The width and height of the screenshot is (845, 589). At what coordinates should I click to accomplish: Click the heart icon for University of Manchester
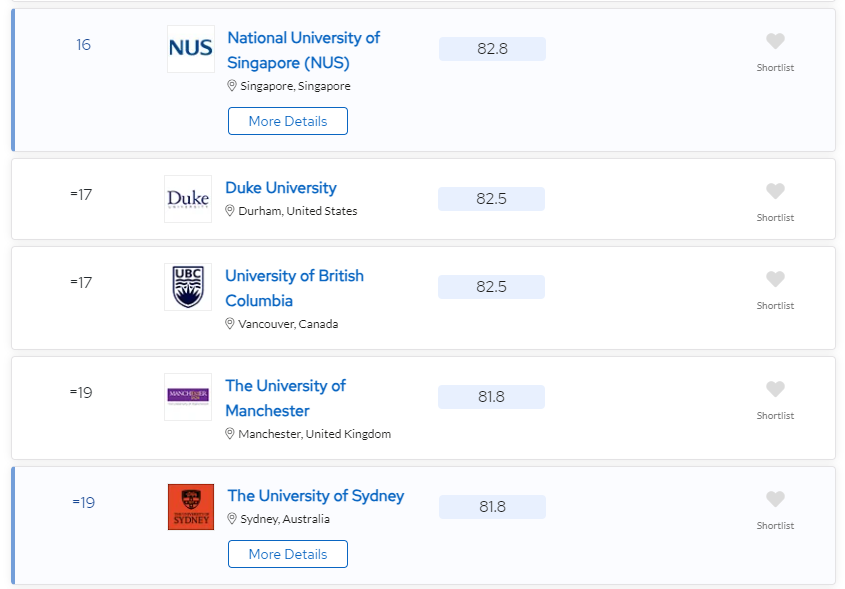[775, 389]
